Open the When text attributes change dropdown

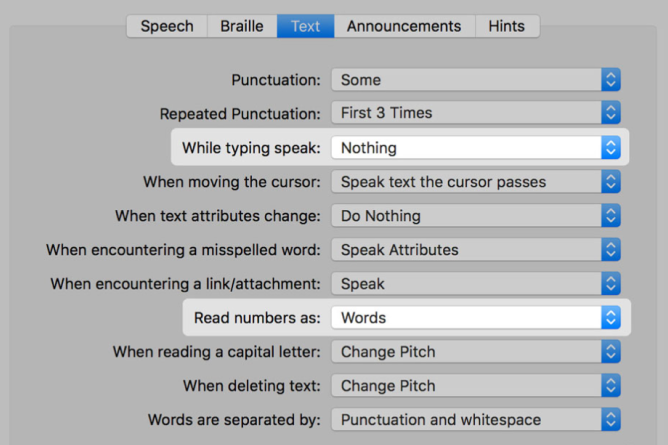[x=476, y=216]
